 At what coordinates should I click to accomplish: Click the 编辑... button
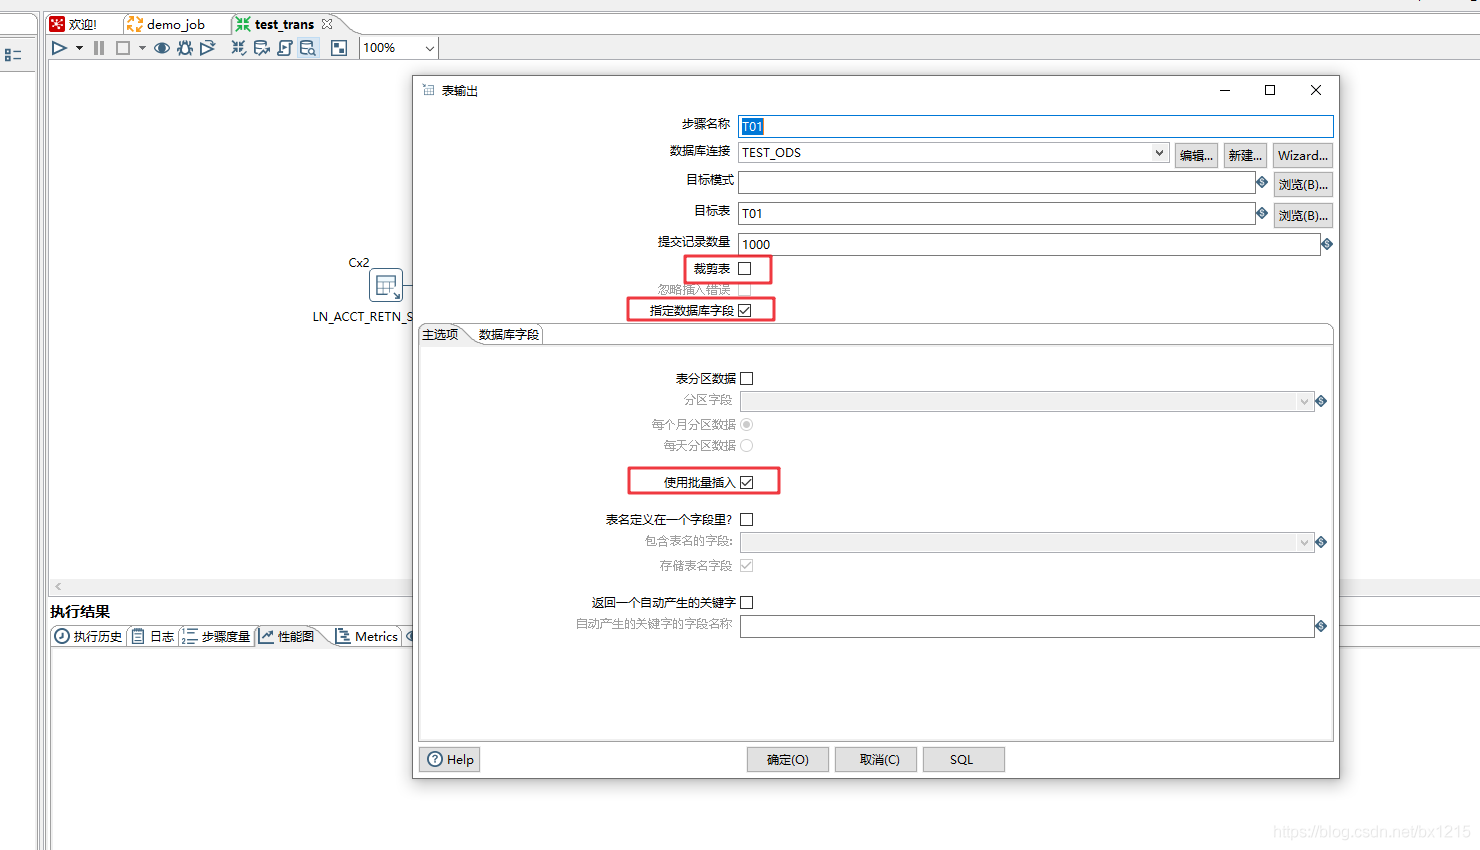coord(1196,155)
